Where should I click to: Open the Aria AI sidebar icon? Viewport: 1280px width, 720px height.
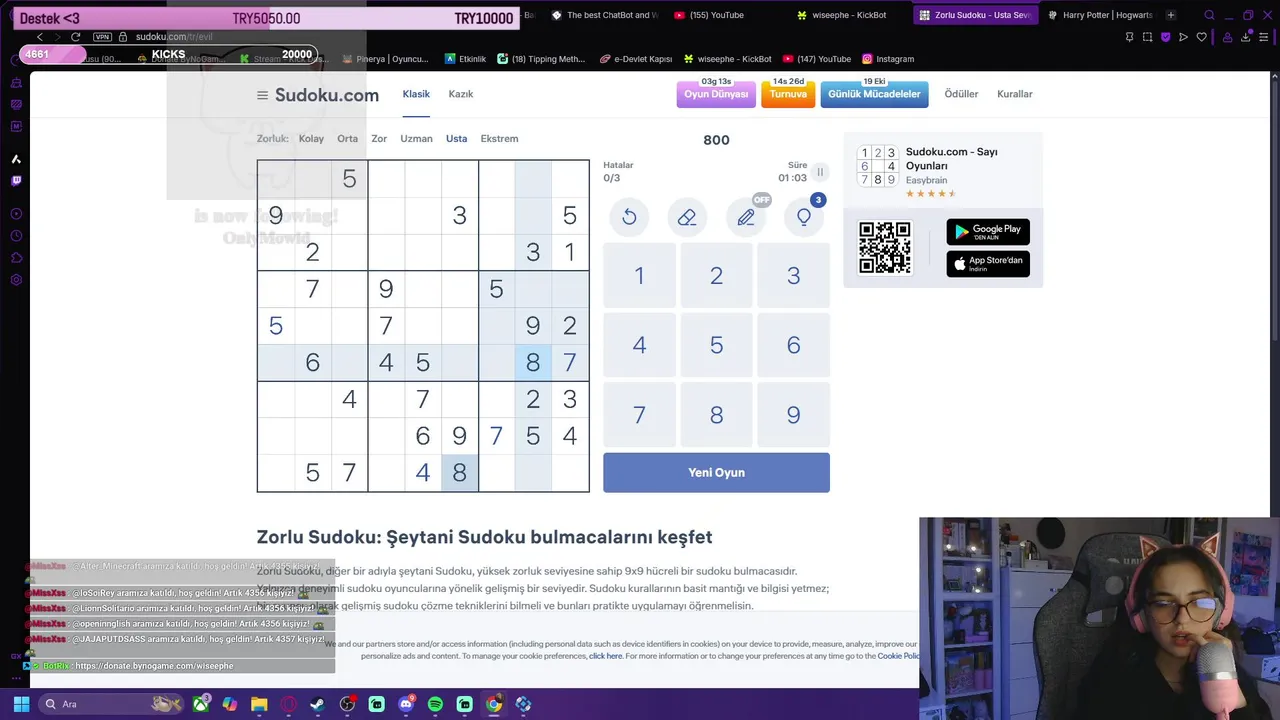(16, 159)
